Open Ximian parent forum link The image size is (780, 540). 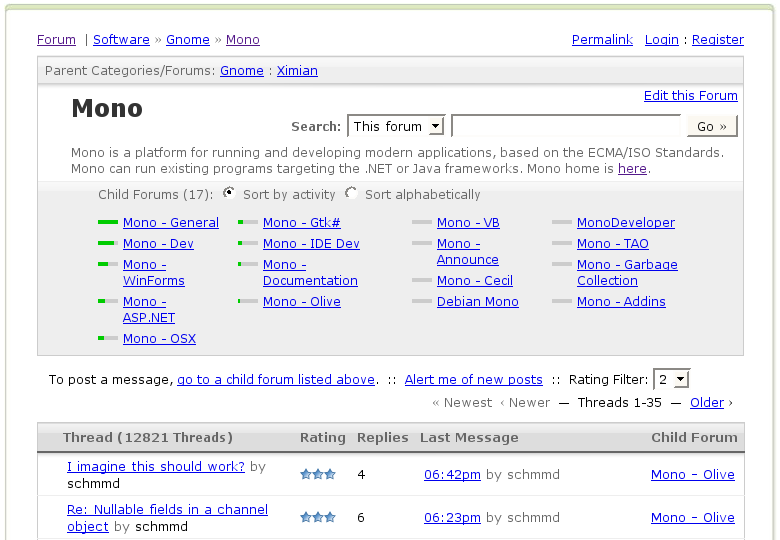tap(297, 71)
